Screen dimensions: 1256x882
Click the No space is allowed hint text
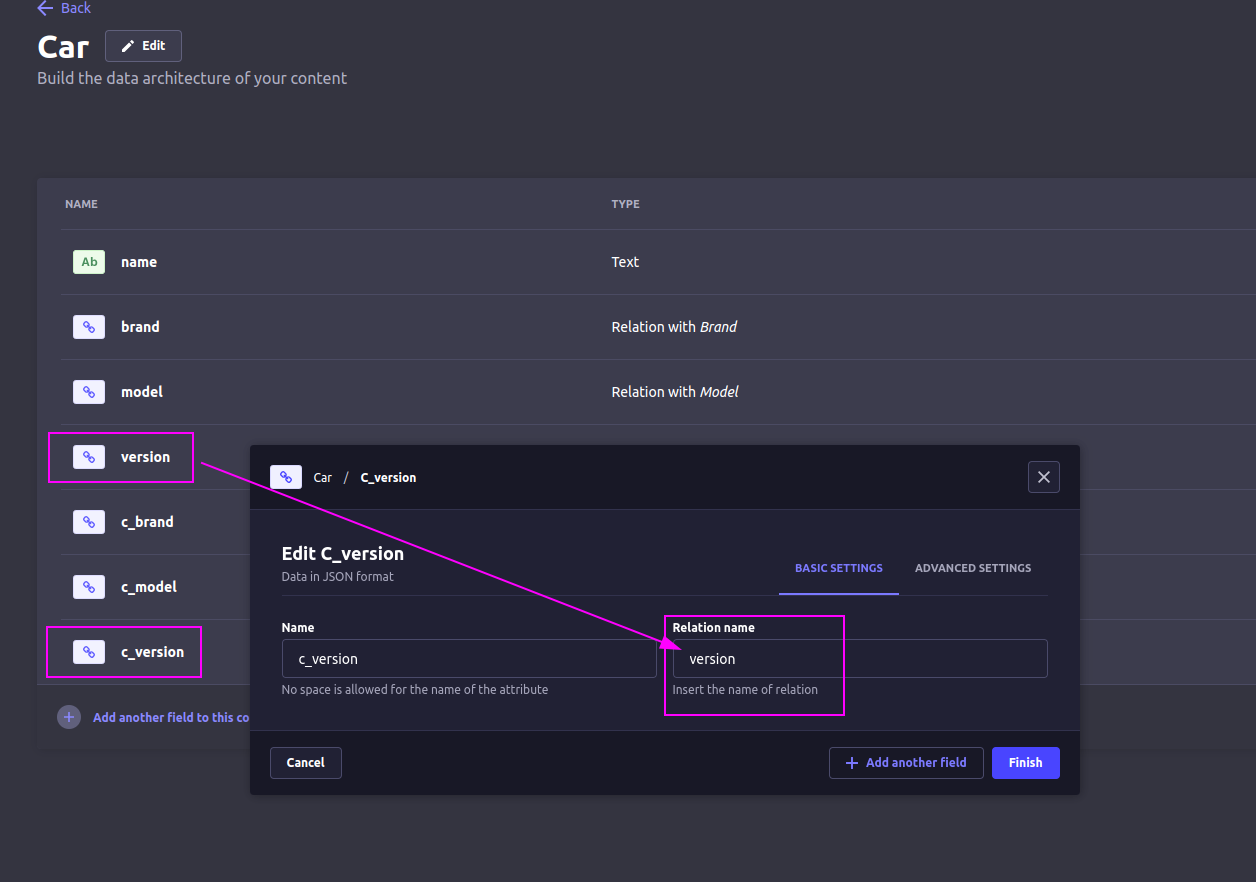coord(415,690)
